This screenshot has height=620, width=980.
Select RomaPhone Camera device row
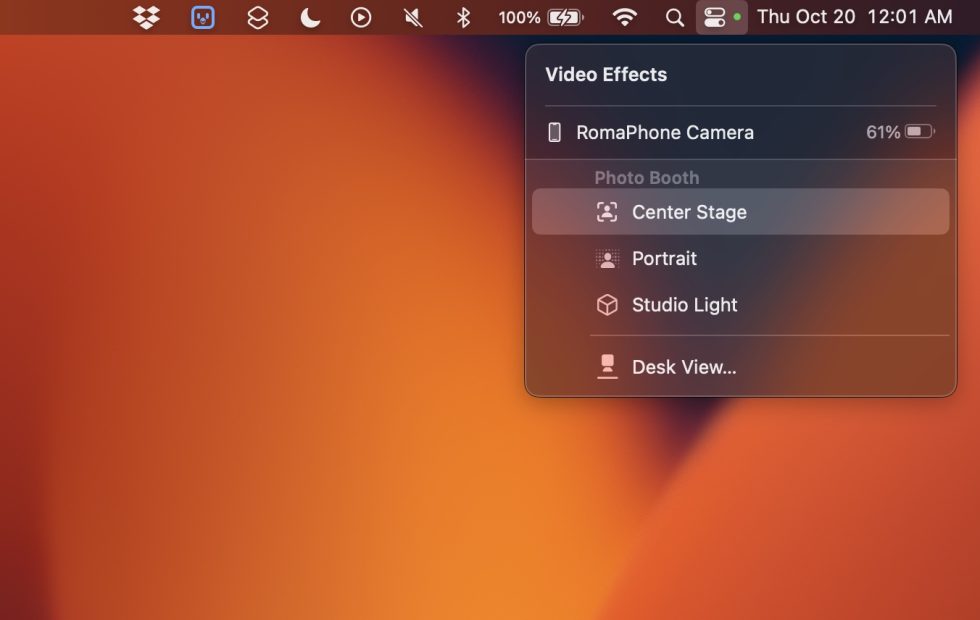(741, 132)
